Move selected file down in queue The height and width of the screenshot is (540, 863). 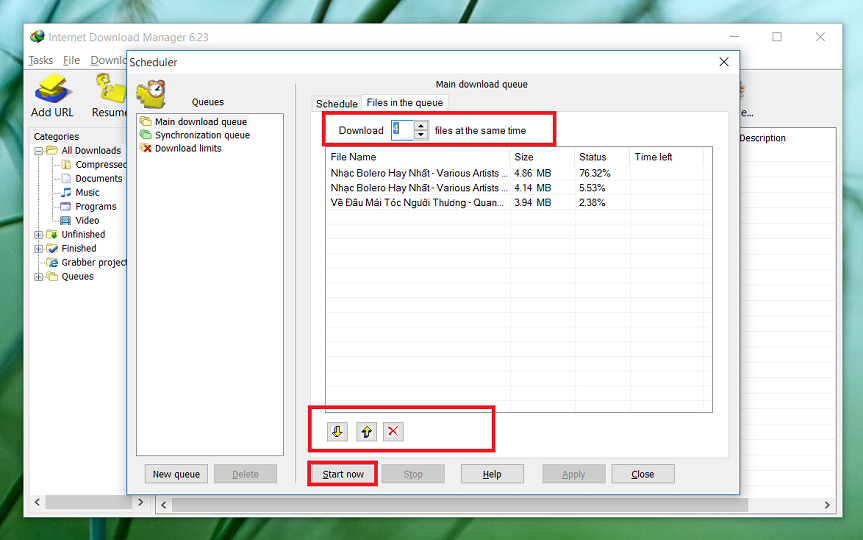click(337, 432)
